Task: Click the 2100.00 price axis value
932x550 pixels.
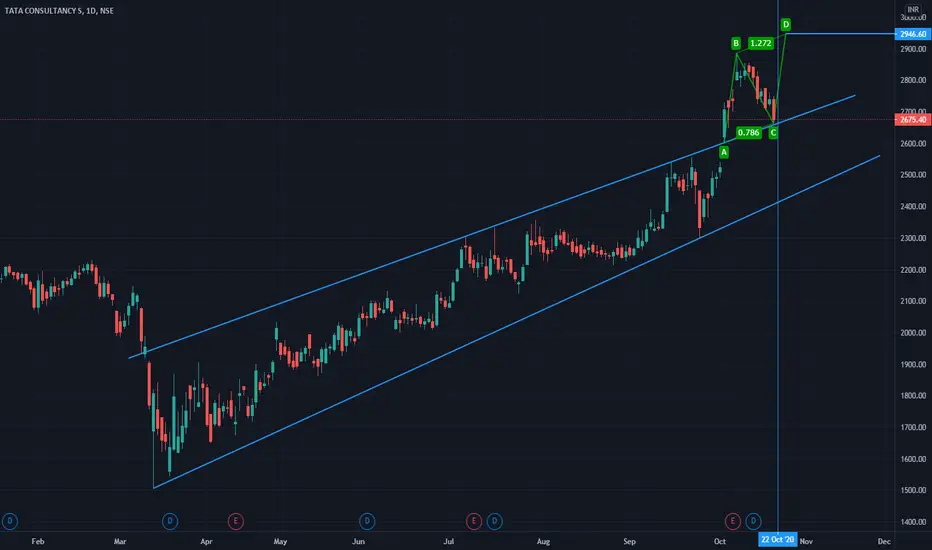Action: click(914, 301)
